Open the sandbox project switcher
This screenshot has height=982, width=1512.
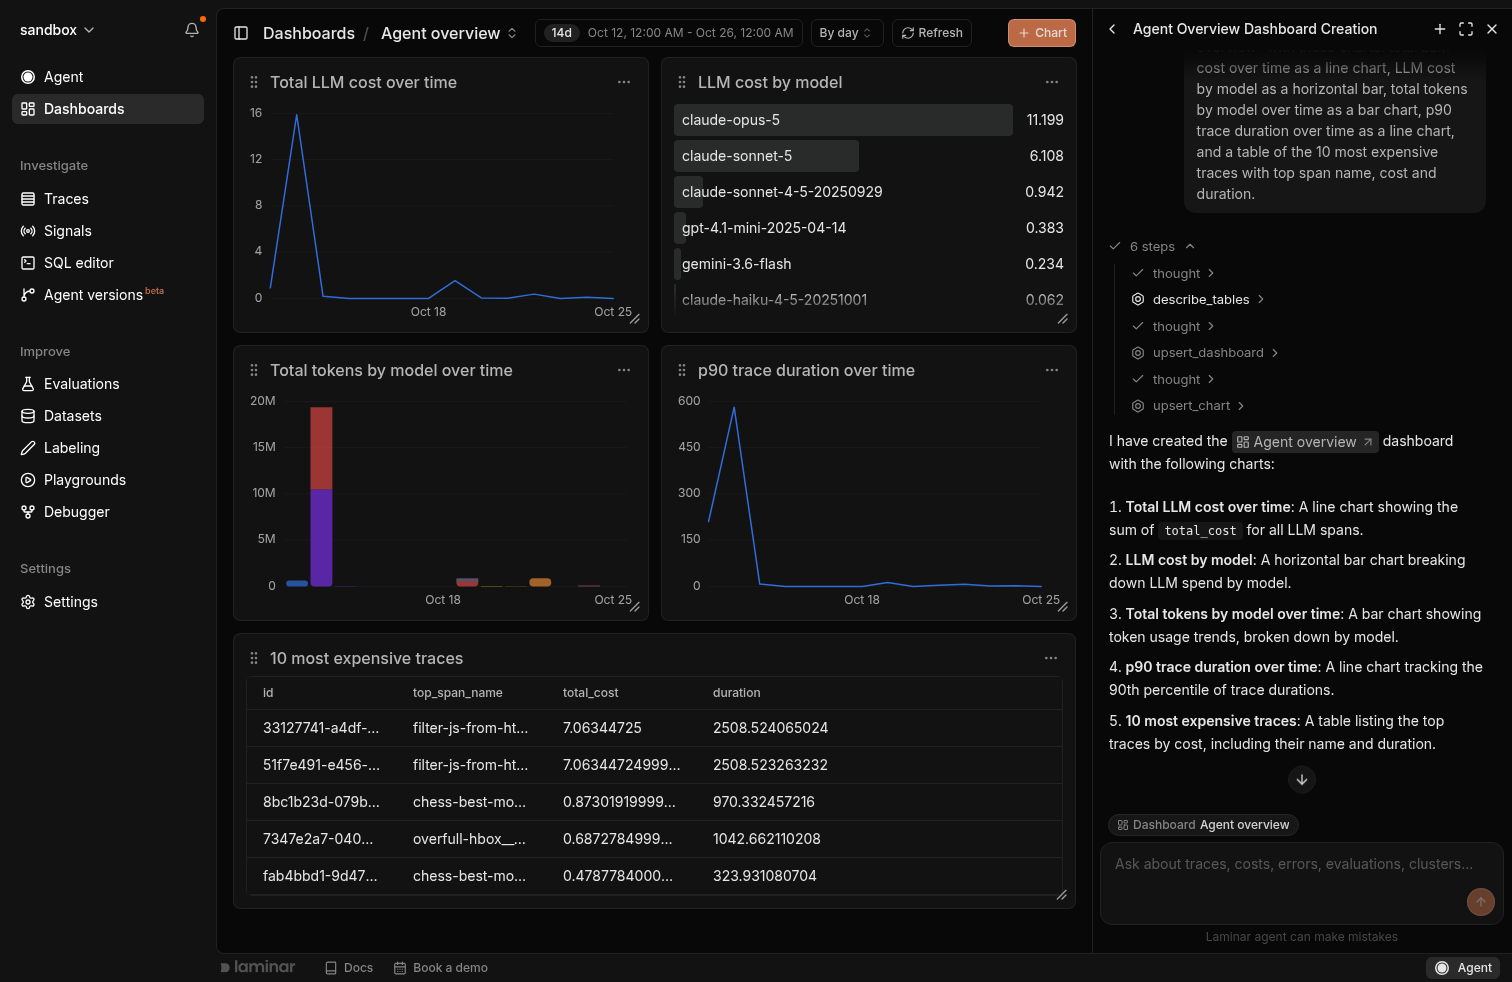pos(58,30)
